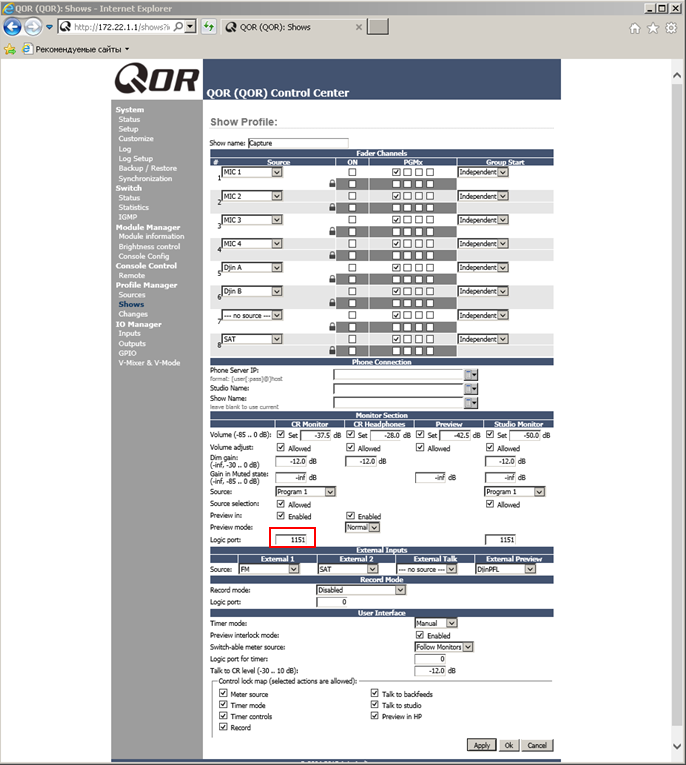The image size is (686, 765).
Task: Uncheck Meter source in control lock map
Action: pyautogui.click(x=223, y=693)
